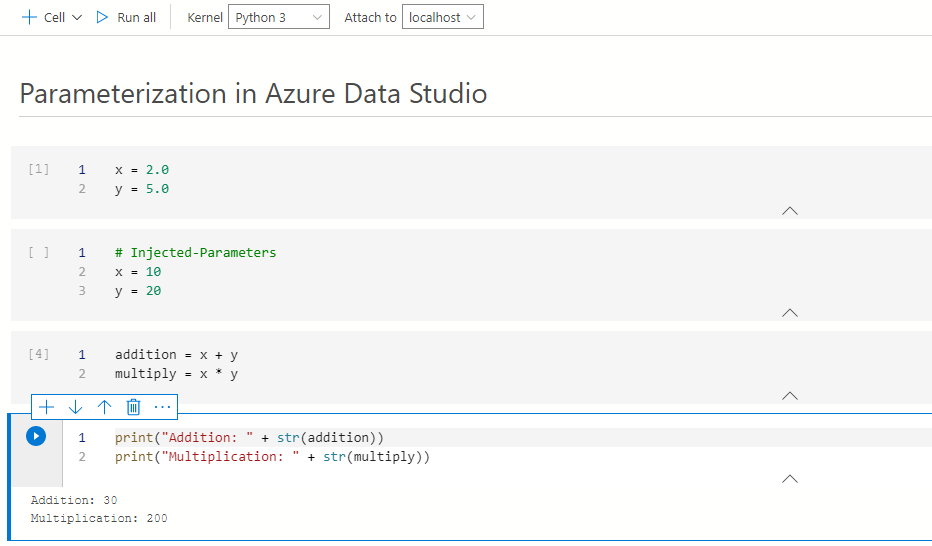Collapse the print statements cell
The image size is (932, 546).
[x=789, y=479]
